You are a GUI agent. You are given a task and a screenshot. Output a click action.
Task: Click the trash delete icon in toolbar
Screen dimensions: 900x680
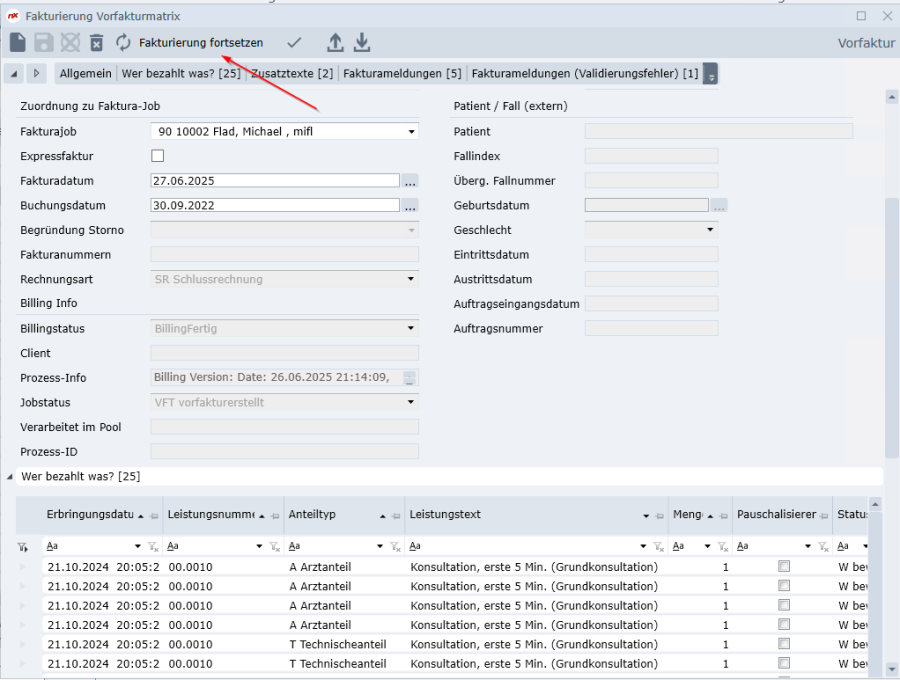(96, 42)
